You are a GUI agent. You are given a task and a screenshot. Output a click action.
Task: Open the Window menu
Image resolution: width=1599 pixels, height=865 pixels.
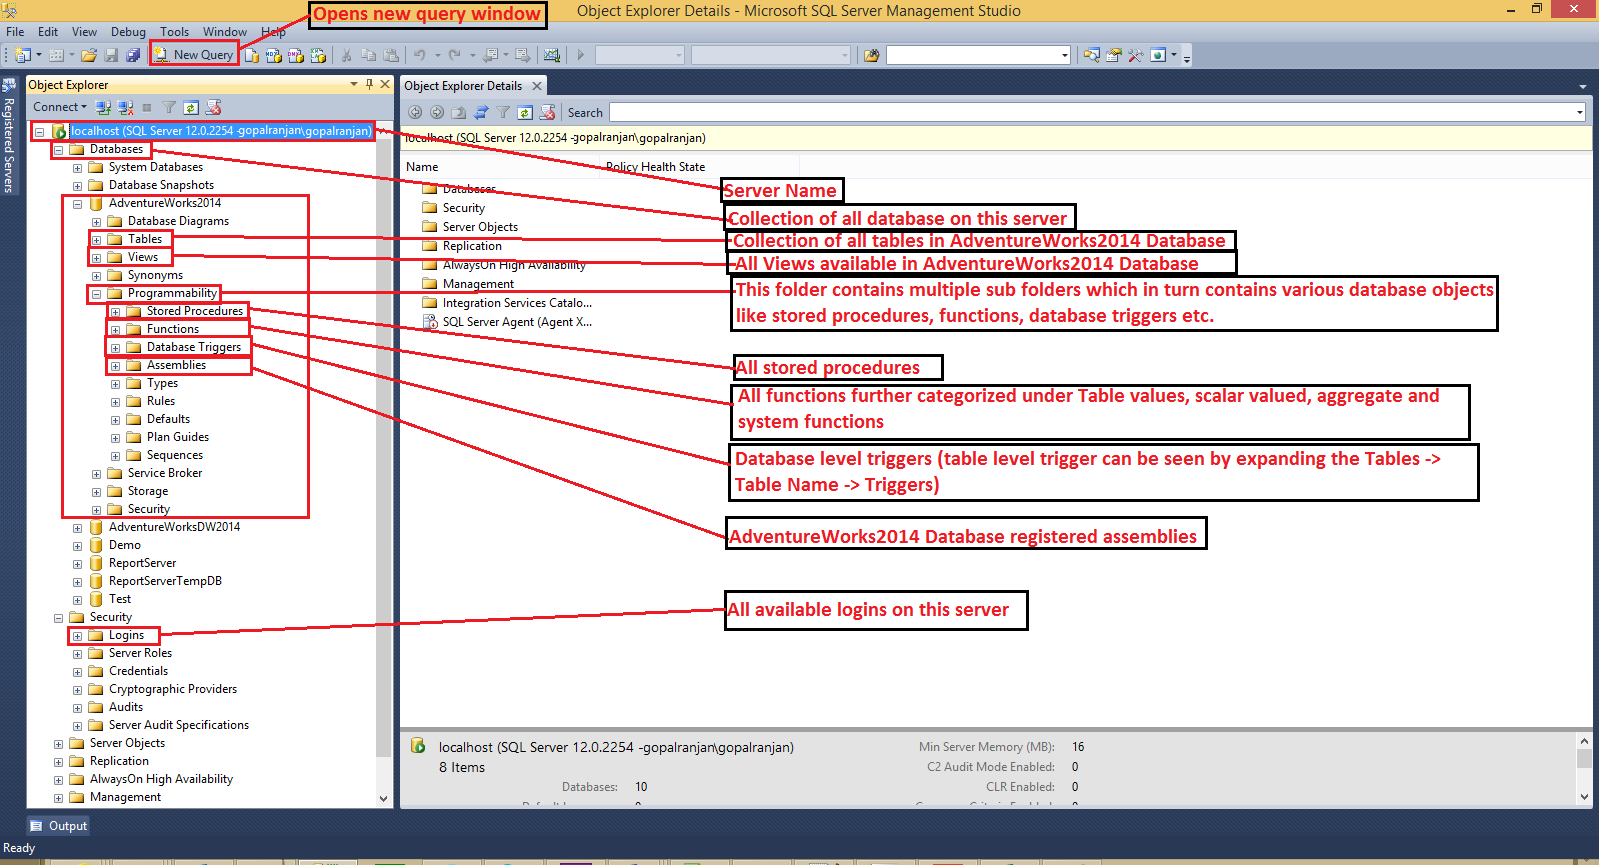(x=225, y=31)
